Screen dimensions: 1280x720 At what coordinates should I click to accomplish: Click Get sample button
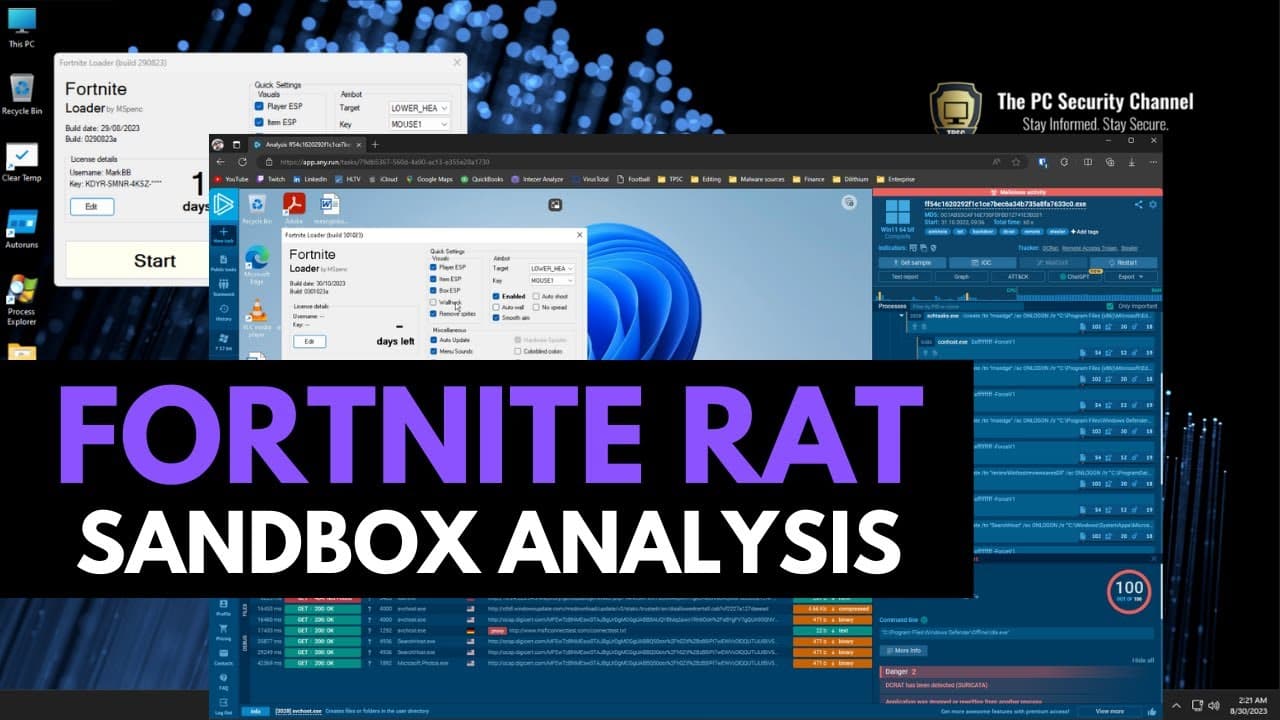click(911, 262)
